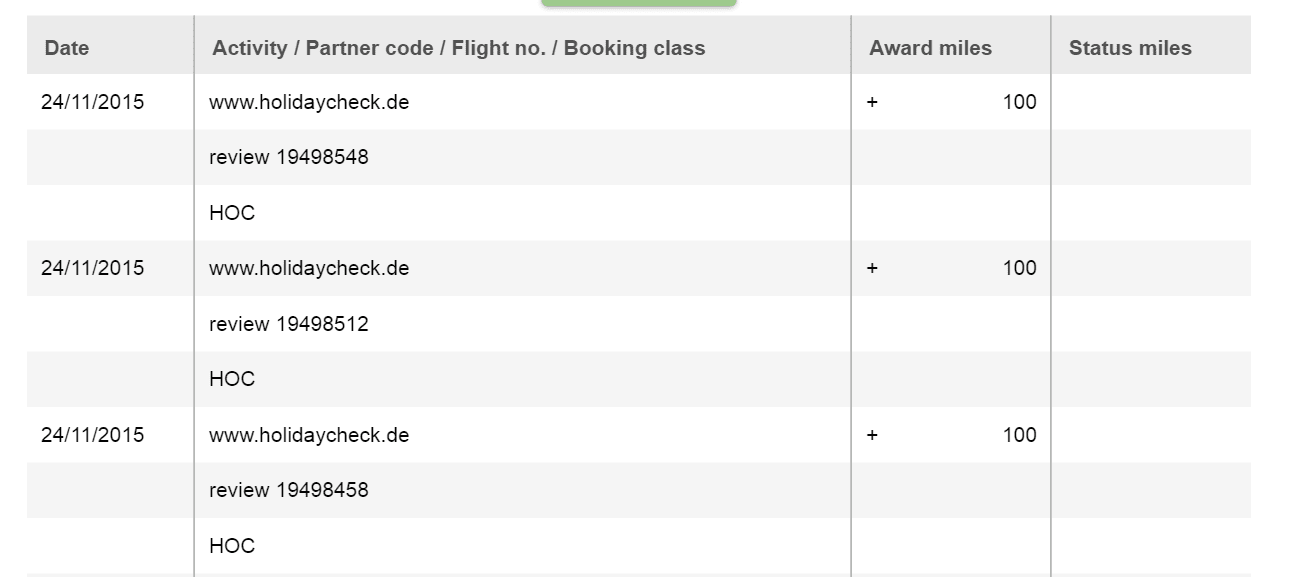Click the second 24/11/2015 date cell
1289x577 pixels.
point(92,268)
